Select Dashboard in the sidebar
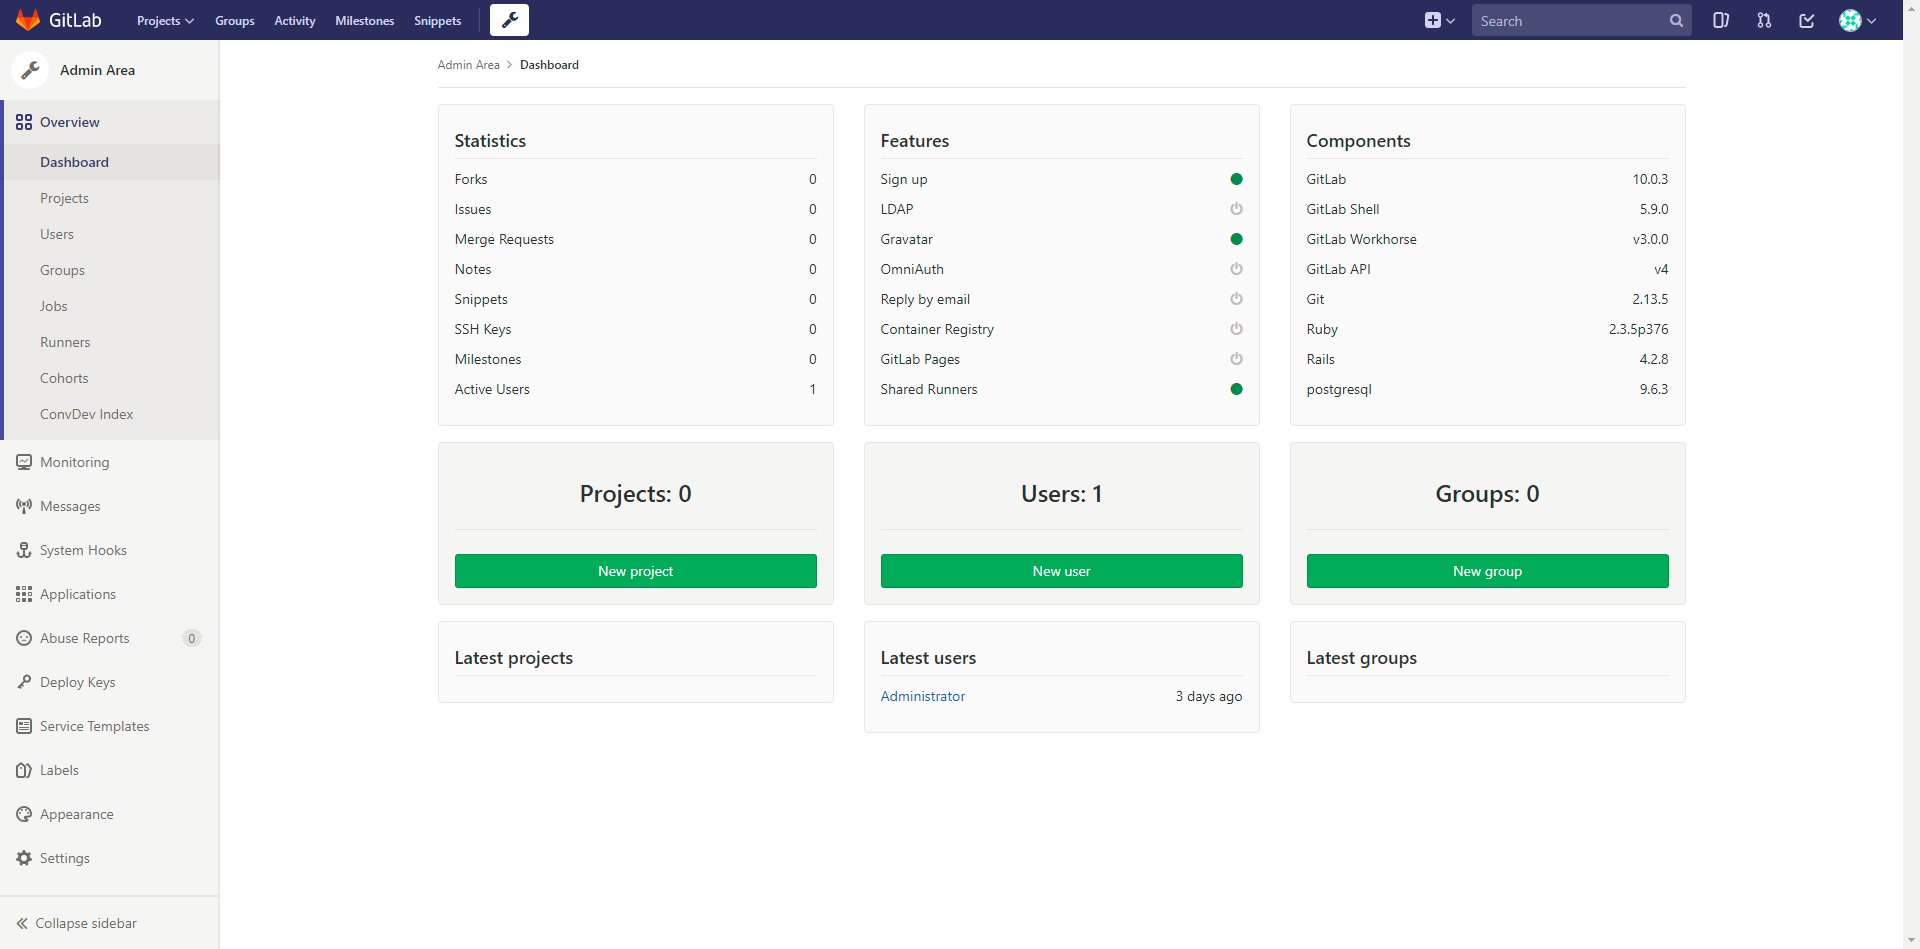Image resolution: width=1920 pixels, height=949 pixels. click(112, 162)
